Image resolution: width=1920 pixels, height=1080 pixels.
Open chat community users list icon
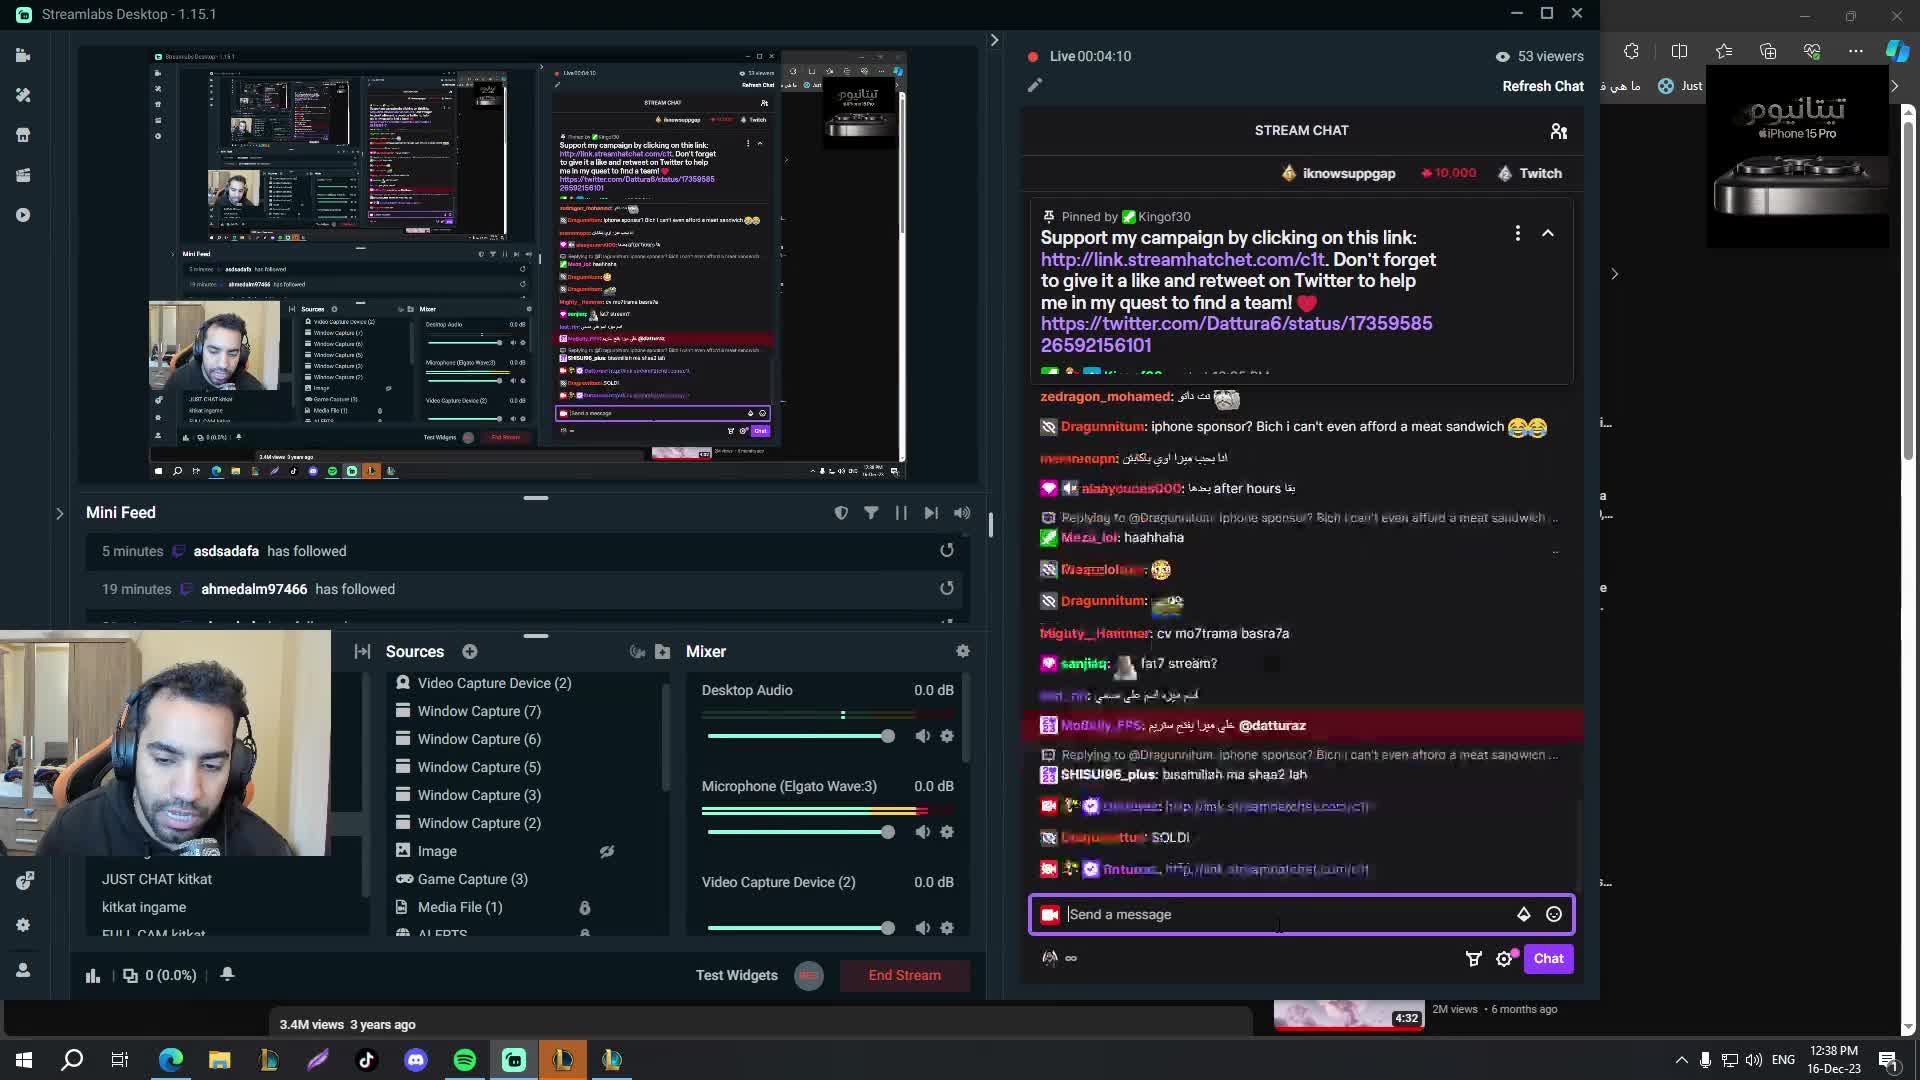[x=1558, y=131]
